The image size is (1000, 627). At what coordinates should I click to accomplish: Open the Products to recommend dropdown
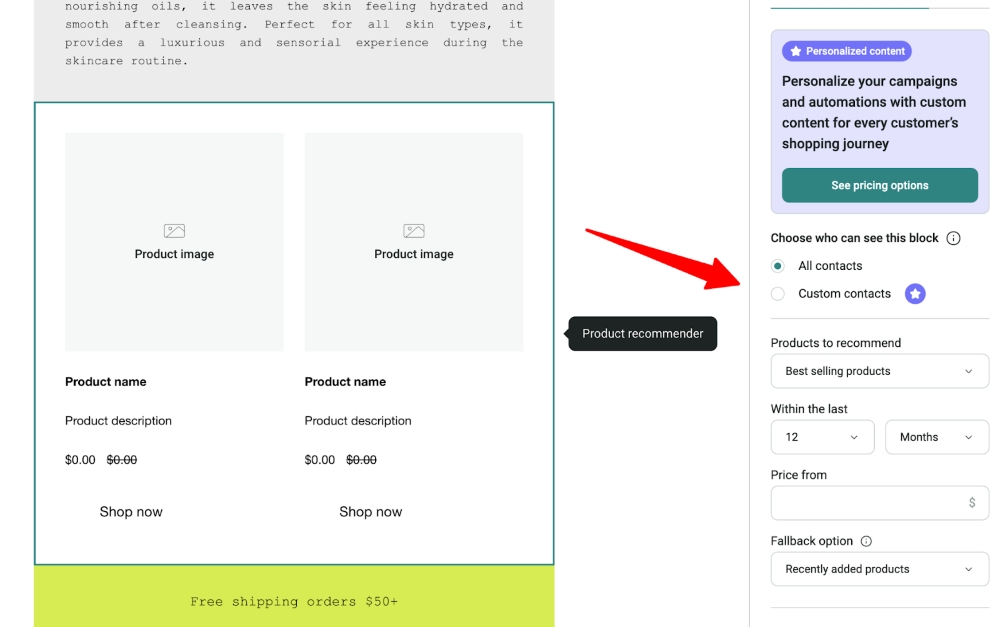pyautogui.click(x=879, y=371)
